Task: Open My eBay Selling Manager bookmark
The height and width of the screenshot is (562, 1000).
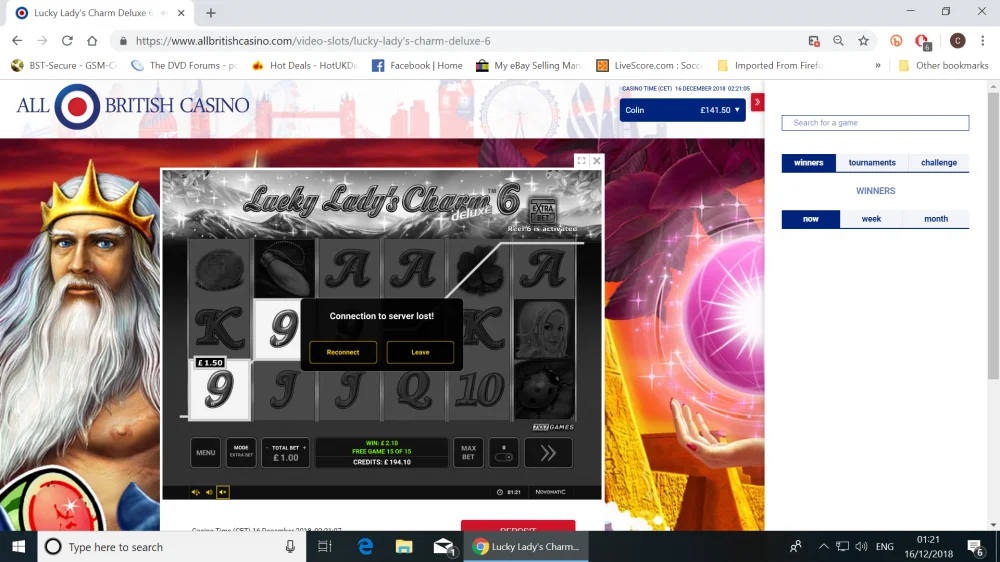Action: tap(529, 65)
